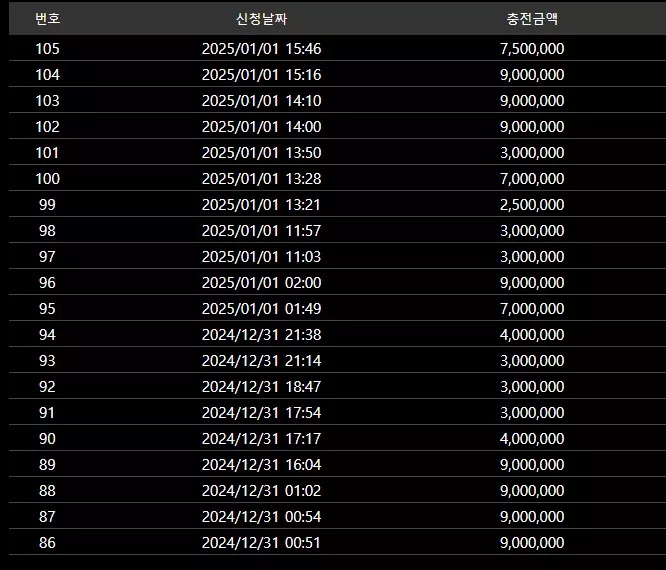The height and width of the screenshot is (570, 666).
Task: Click row number 103
Action: [48, 101]
